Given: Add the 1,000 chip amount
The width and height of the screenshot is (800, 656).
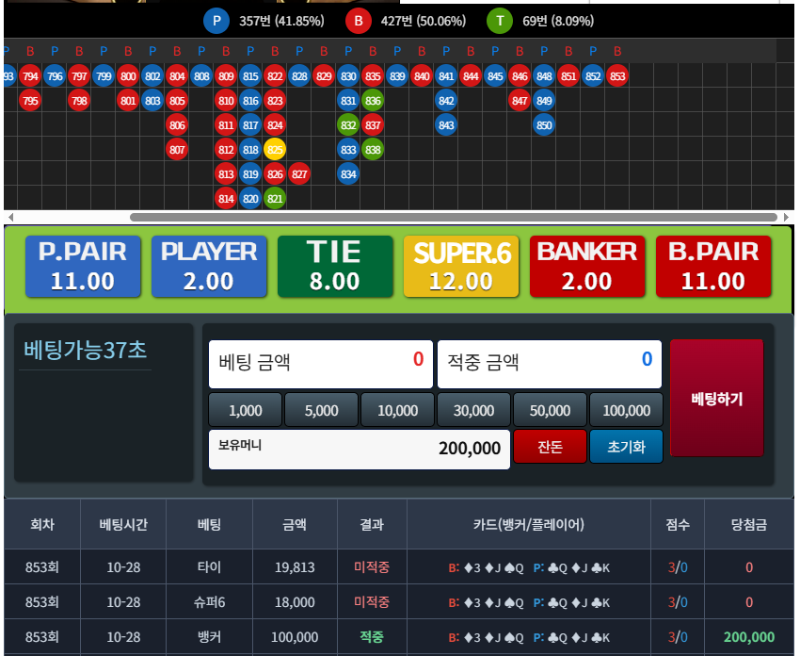Looking at the screenshot, I should pyautogui.click(x=245, y=410).
